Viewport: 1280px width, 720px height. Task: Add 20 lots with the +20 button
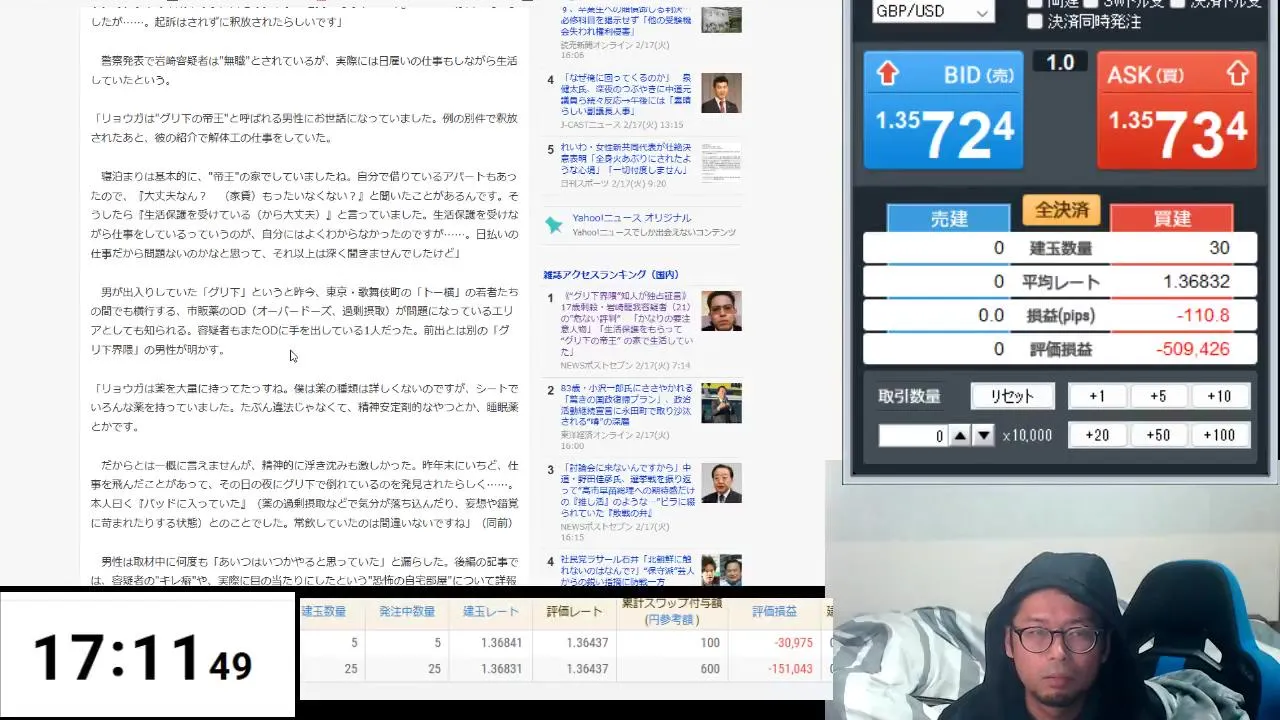(x=1097, y=435)
